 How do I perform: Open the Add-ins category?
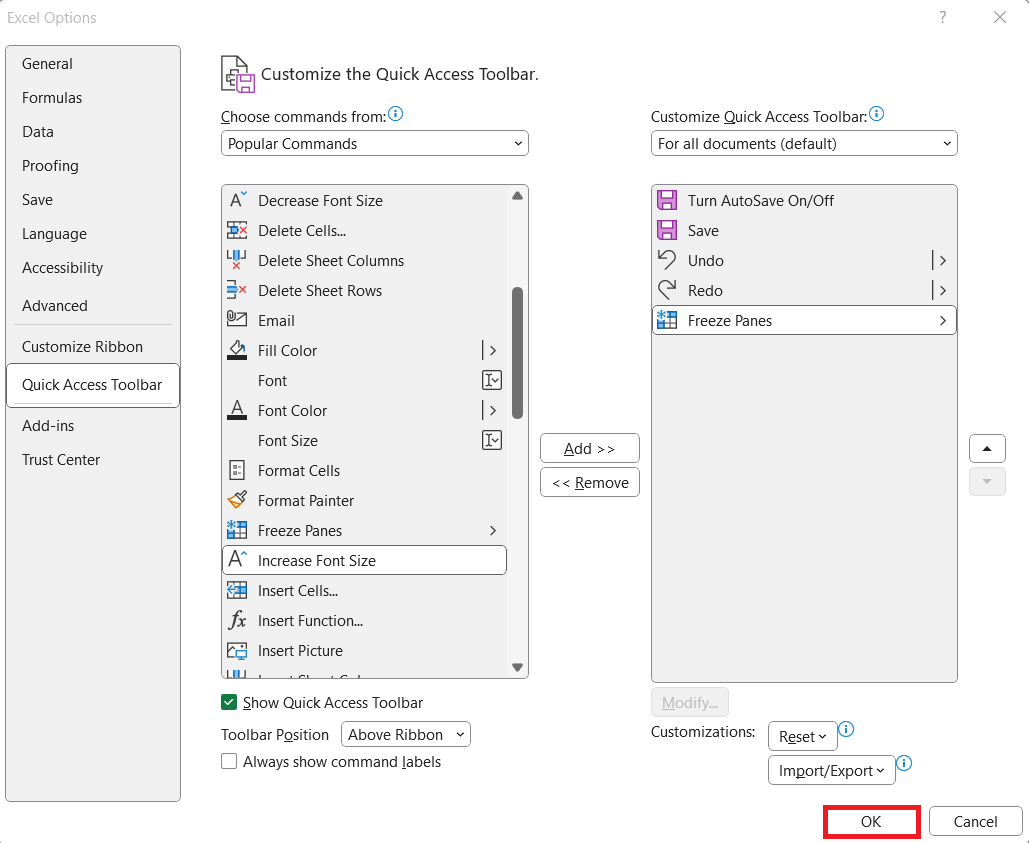(x=93, y=426)
